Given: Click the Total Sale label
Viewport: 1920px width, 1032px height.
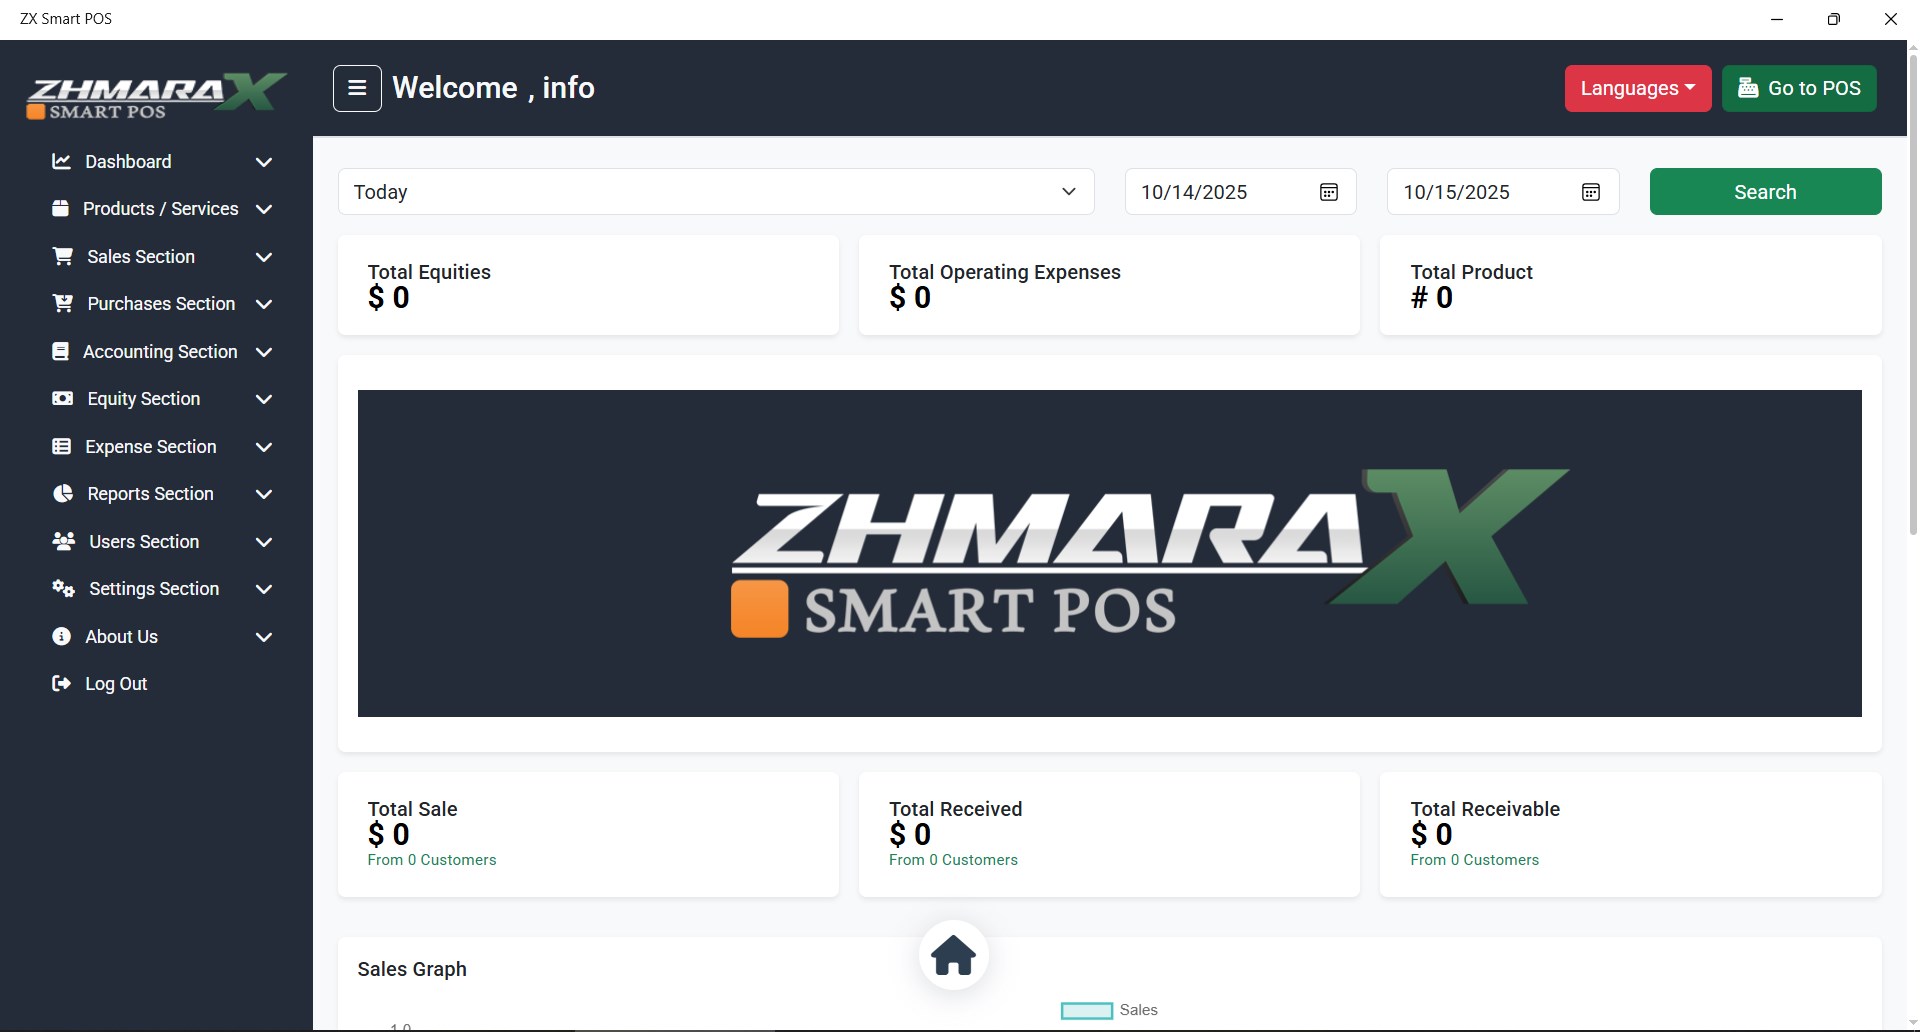Looking at the screenshot, I should 412,809.
